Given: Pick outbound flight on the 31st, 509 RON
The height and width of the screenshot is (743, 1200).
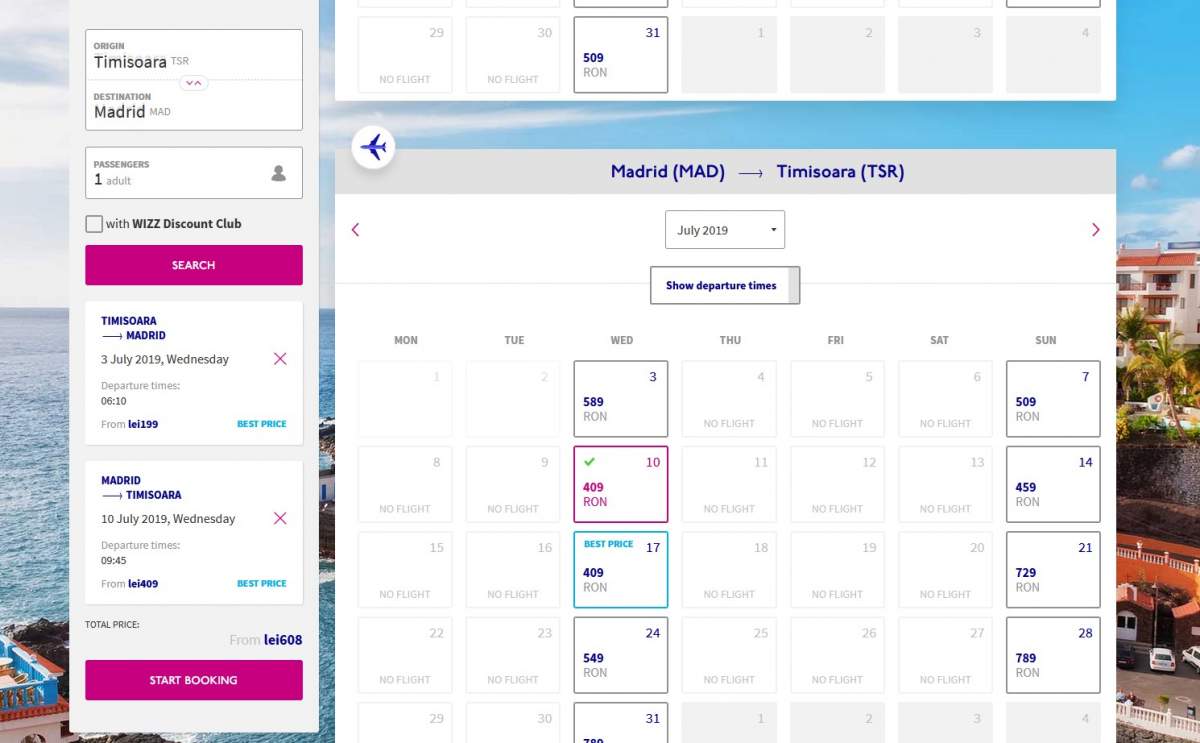Looking at the screenshot, I should [620, 55].
